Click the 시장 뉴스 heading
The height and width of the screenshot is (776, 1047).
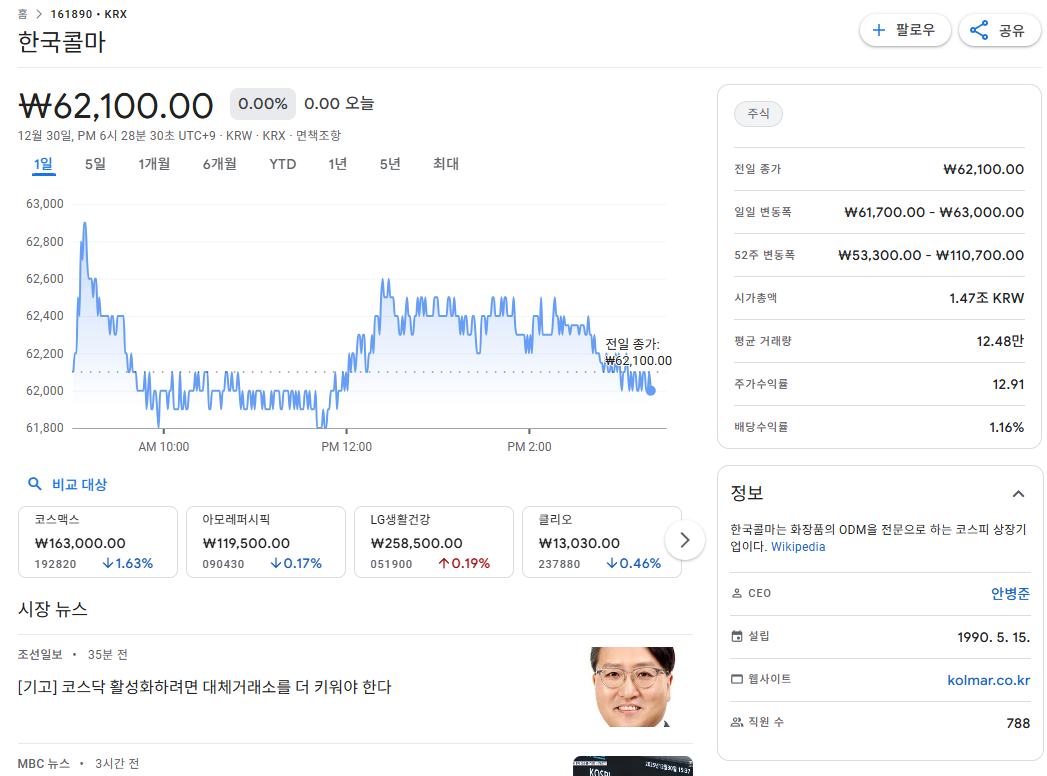(53, 609)
